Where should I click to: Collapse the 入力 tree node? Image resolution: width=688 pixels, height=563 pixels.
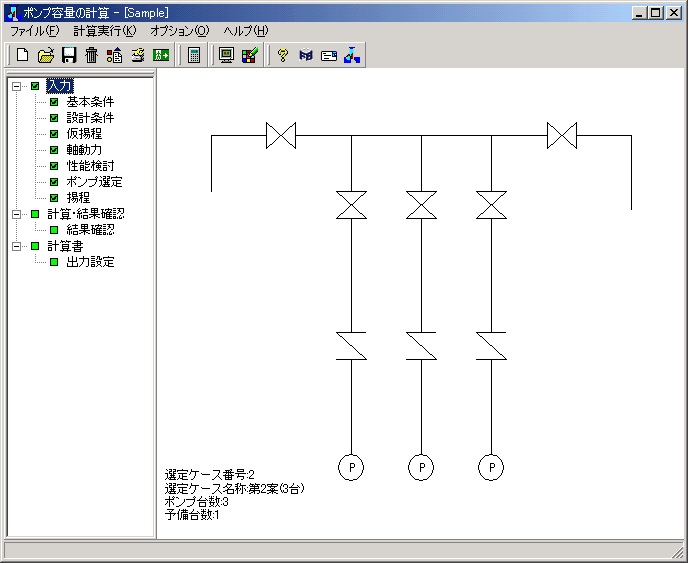16,86
